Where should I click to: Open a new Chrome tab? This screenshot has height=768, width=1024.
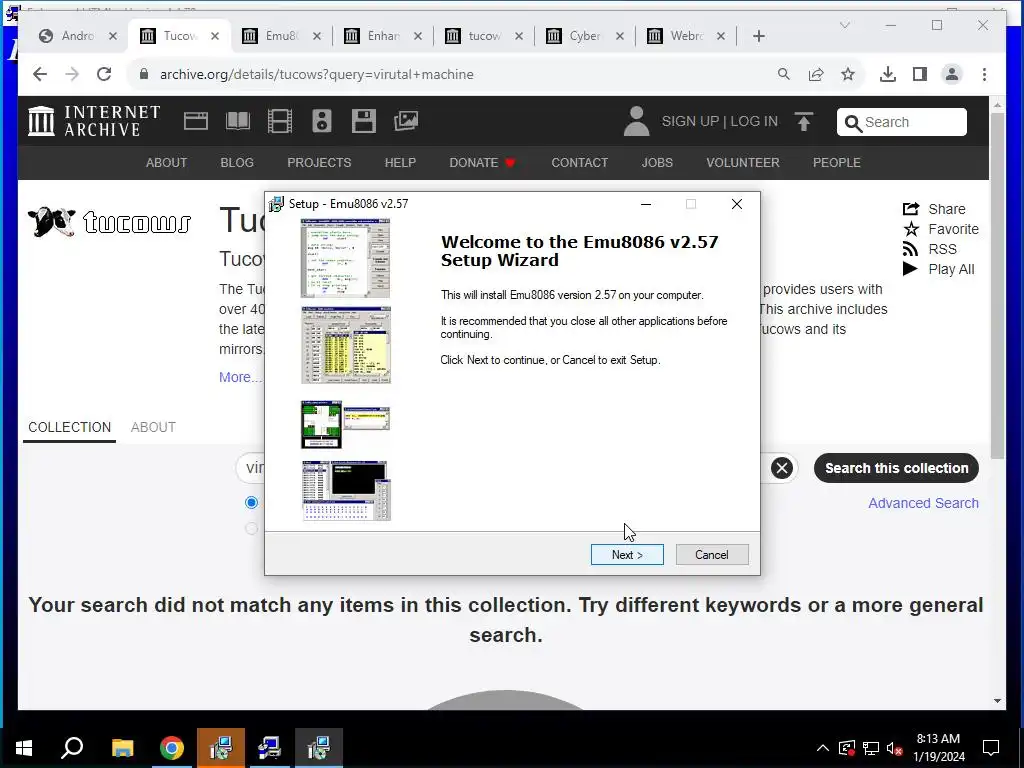tap(758, 36)
